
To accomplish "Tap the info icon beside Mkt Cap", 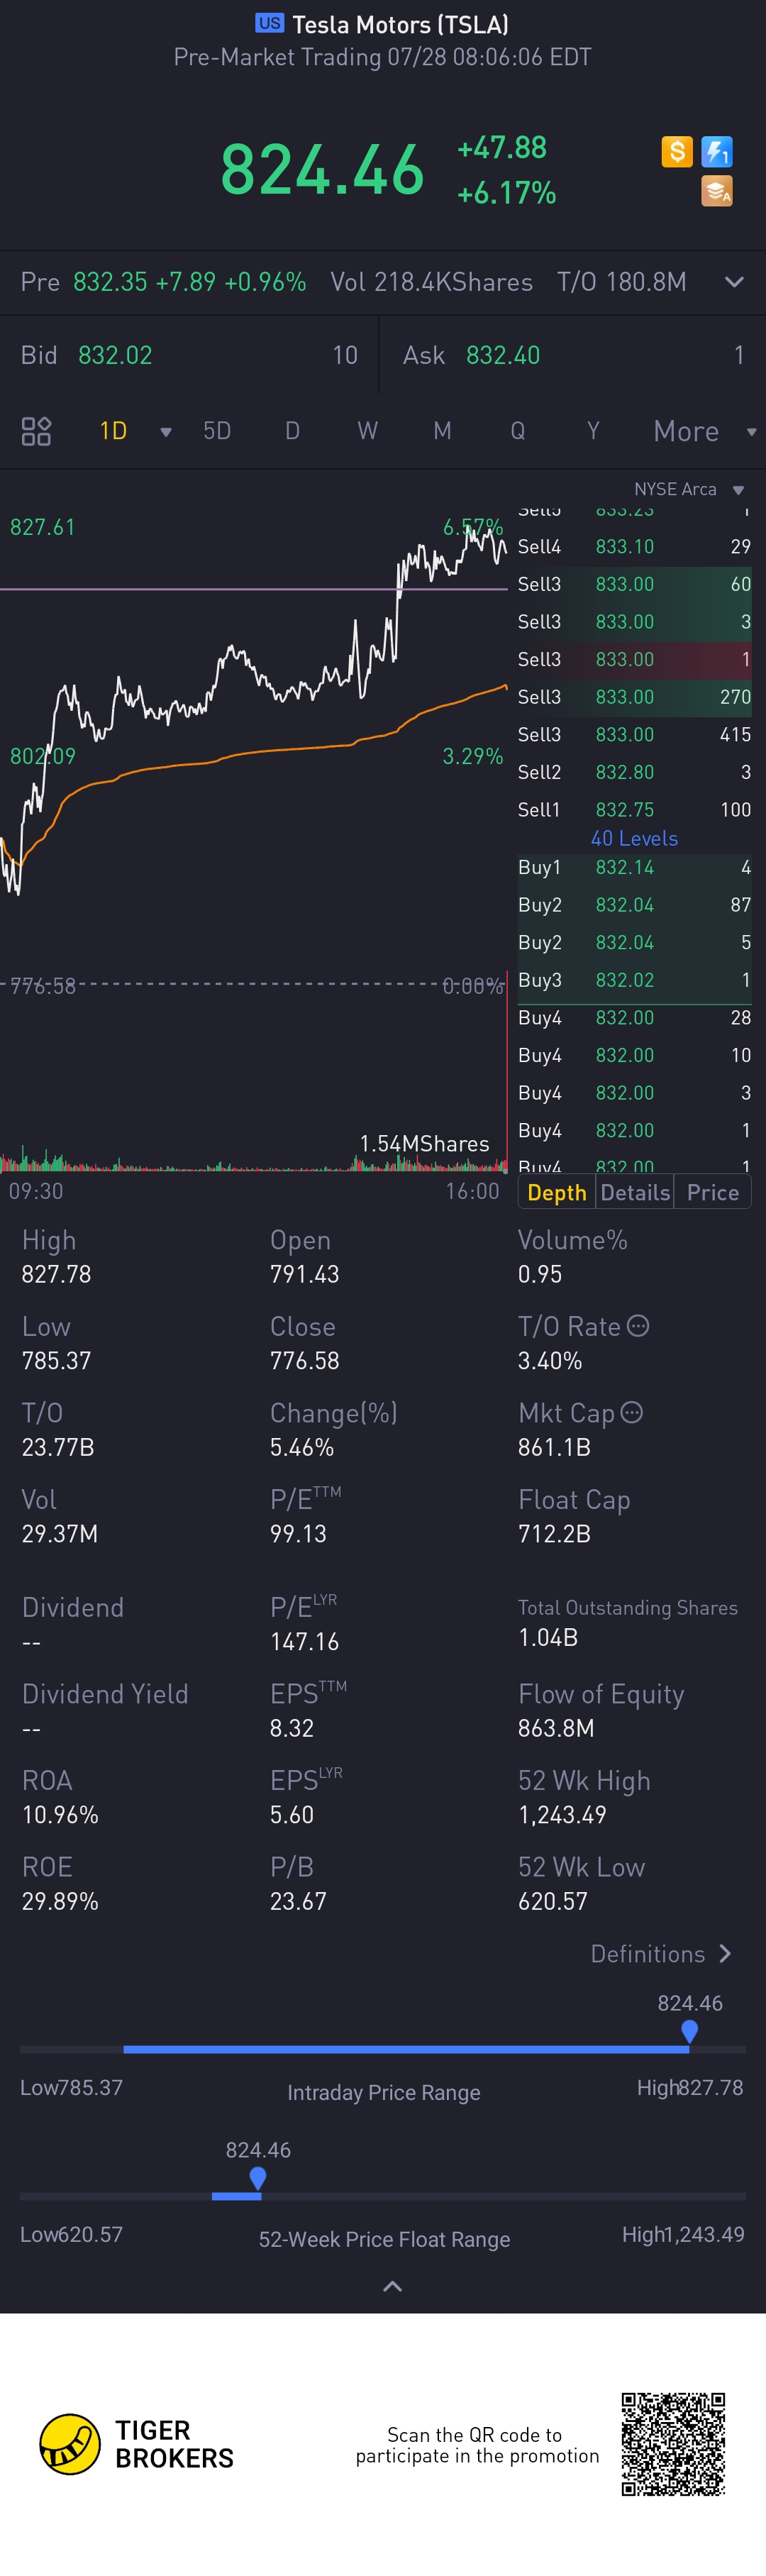I will [632, 1412].
